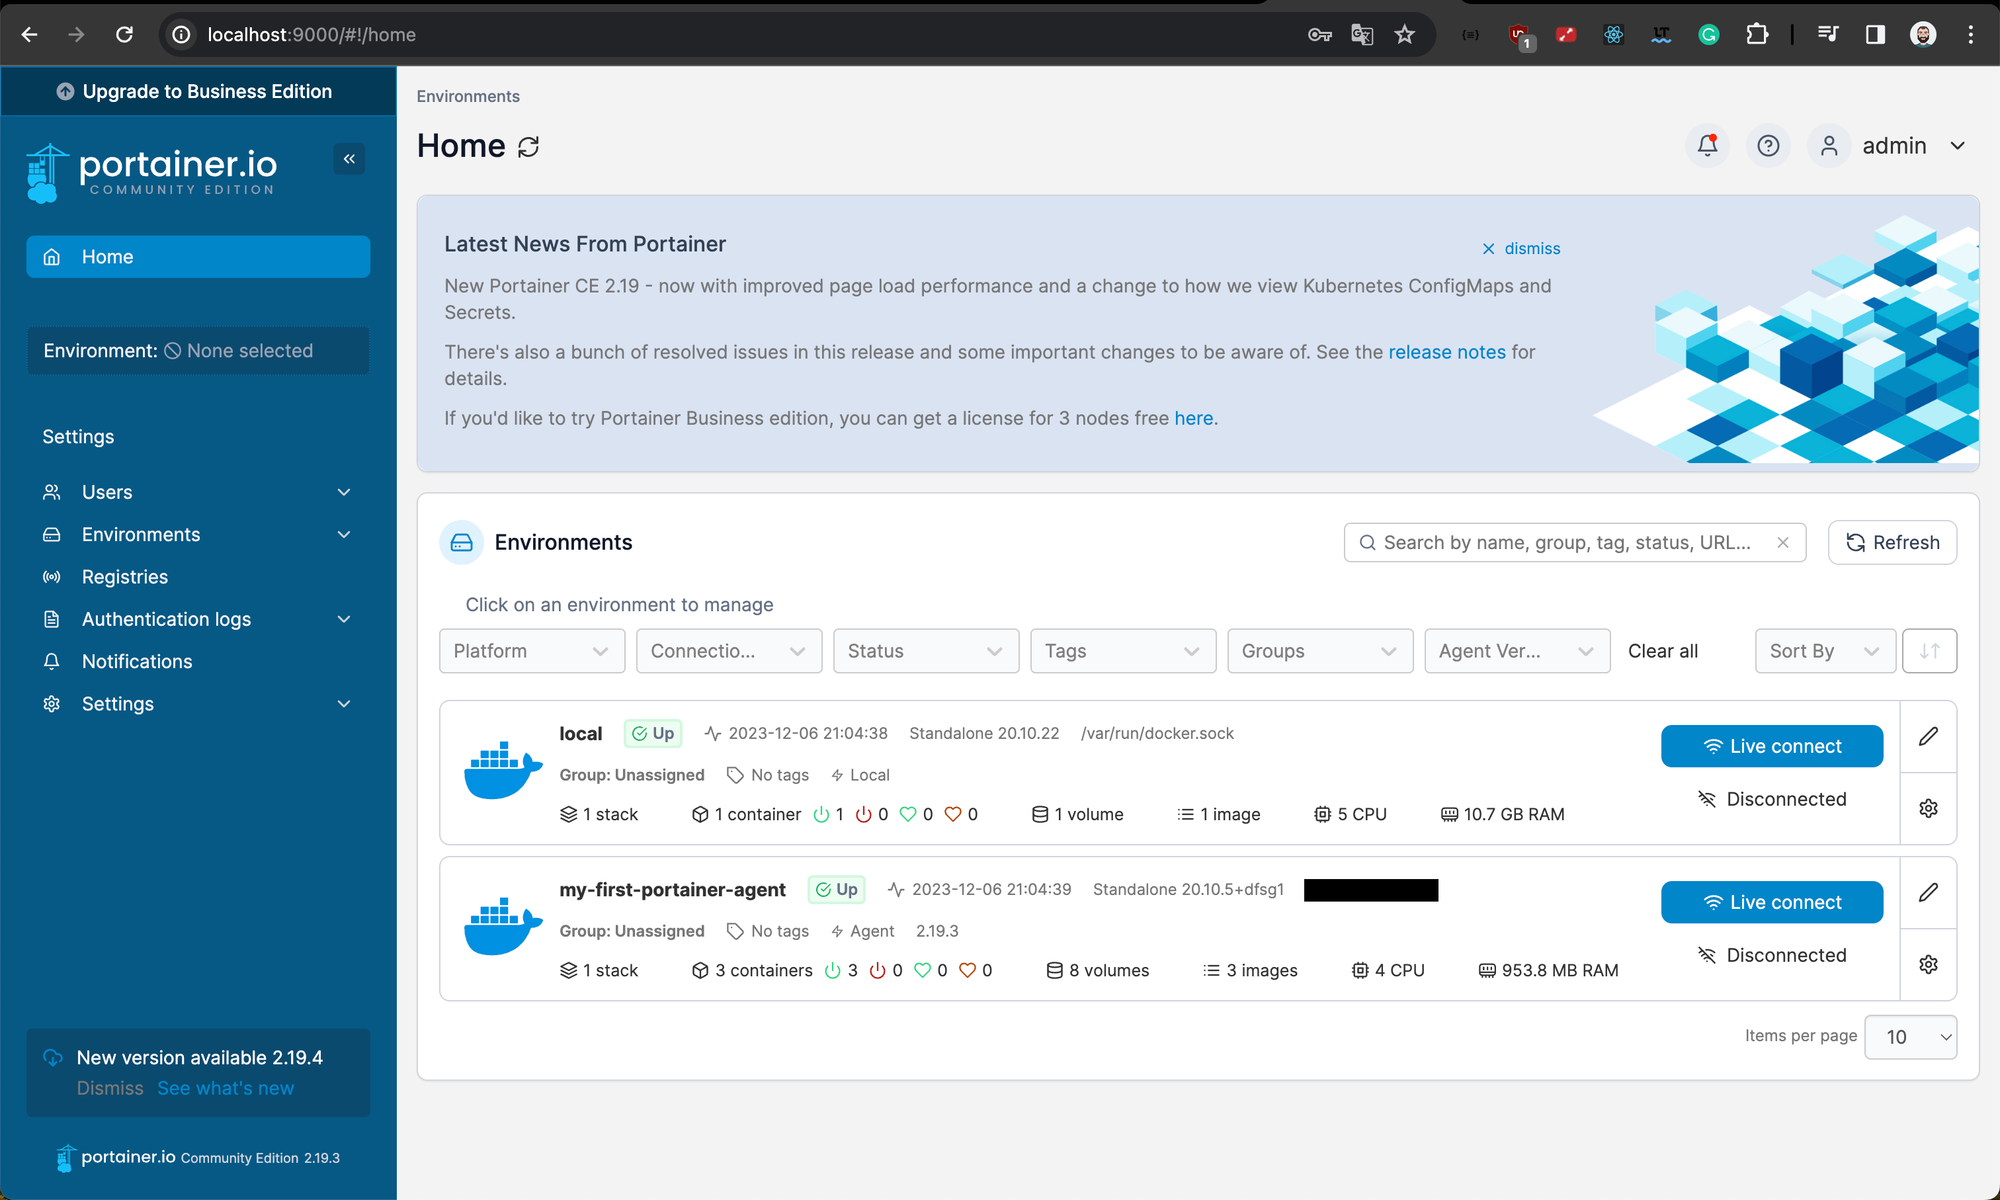Collapse the sidebar with double-chevron icon
The image size is (2000, 1200).
349,159
